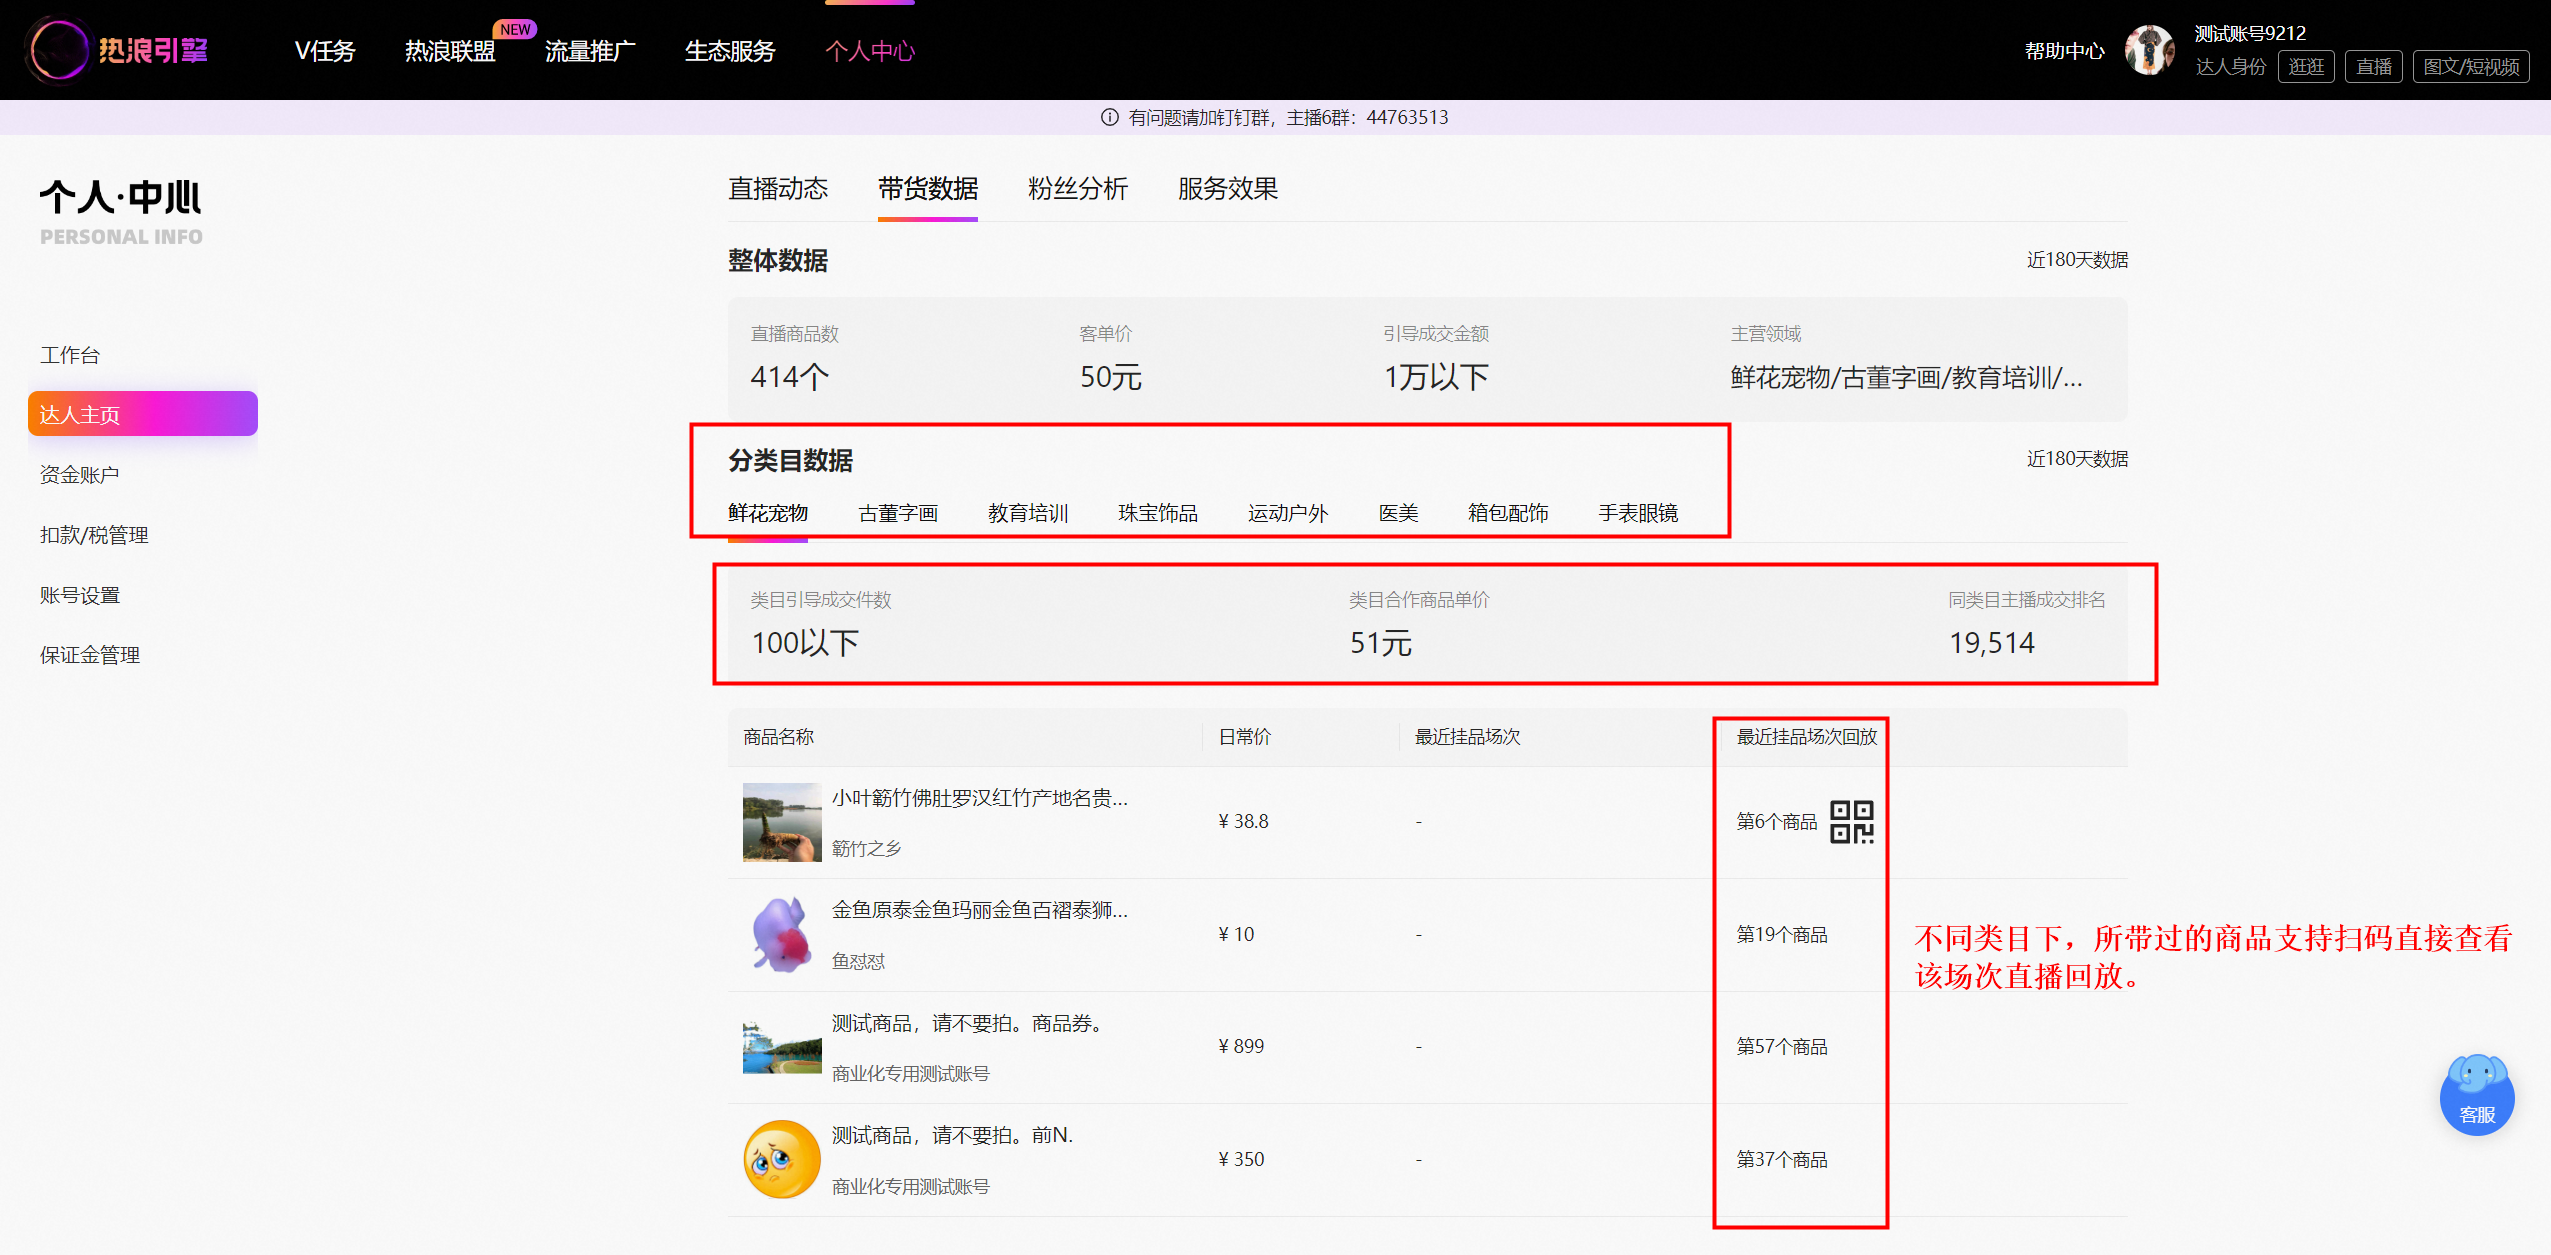
Task: Select the 珠宝饰品 category tab
Action: [x=1158, y=513]
